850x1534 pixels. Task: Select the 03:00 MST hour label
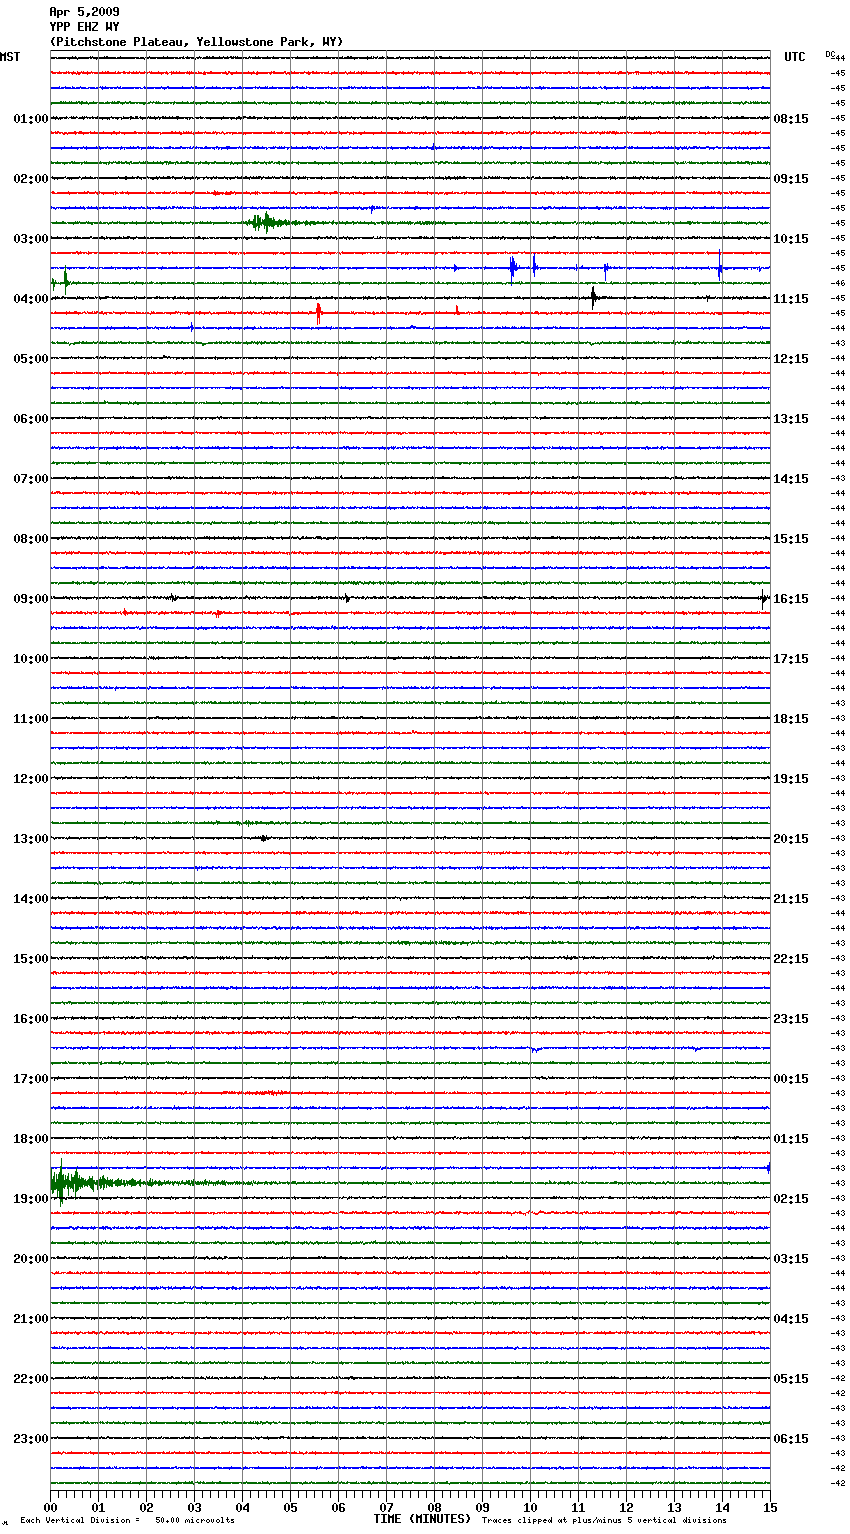[31, 239]
